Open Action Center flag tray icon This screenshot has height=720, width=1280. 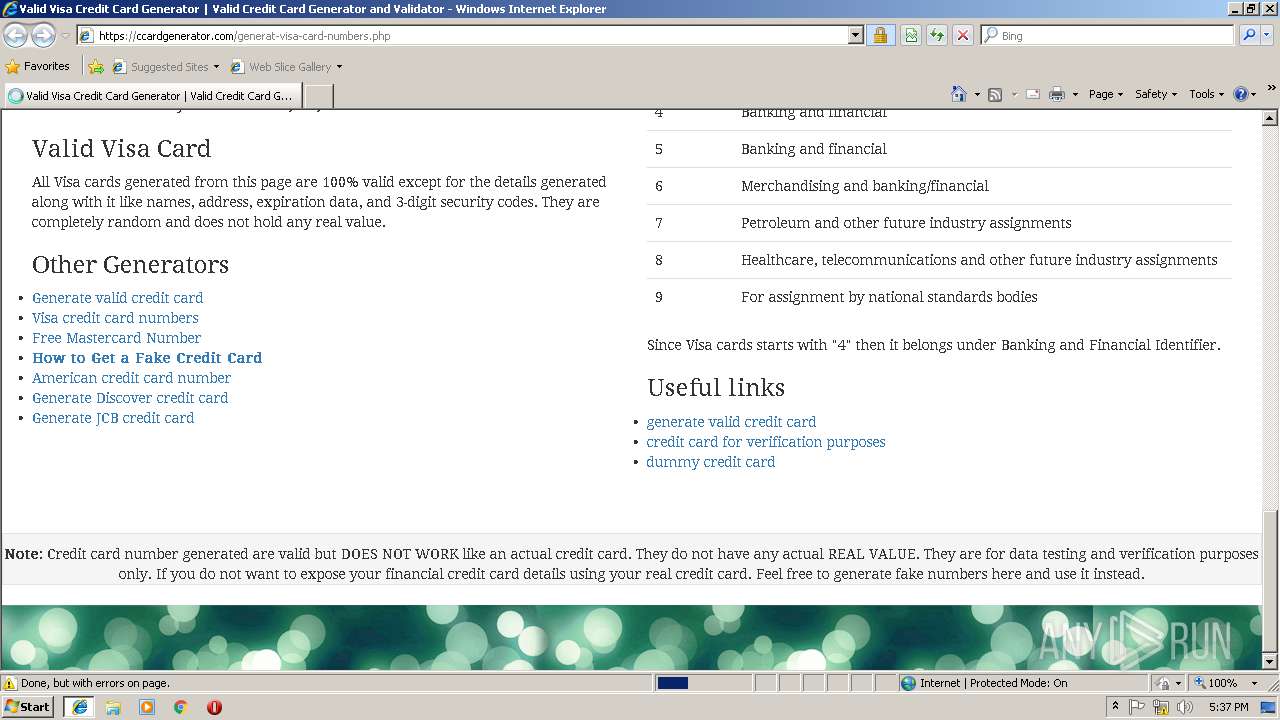pyautogui.click(x=1138, y=707)
